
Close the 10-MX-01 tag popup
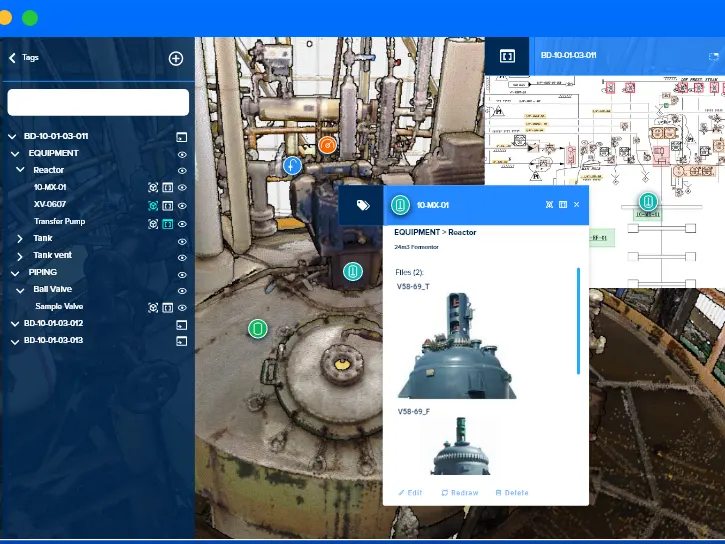point(577,205)
